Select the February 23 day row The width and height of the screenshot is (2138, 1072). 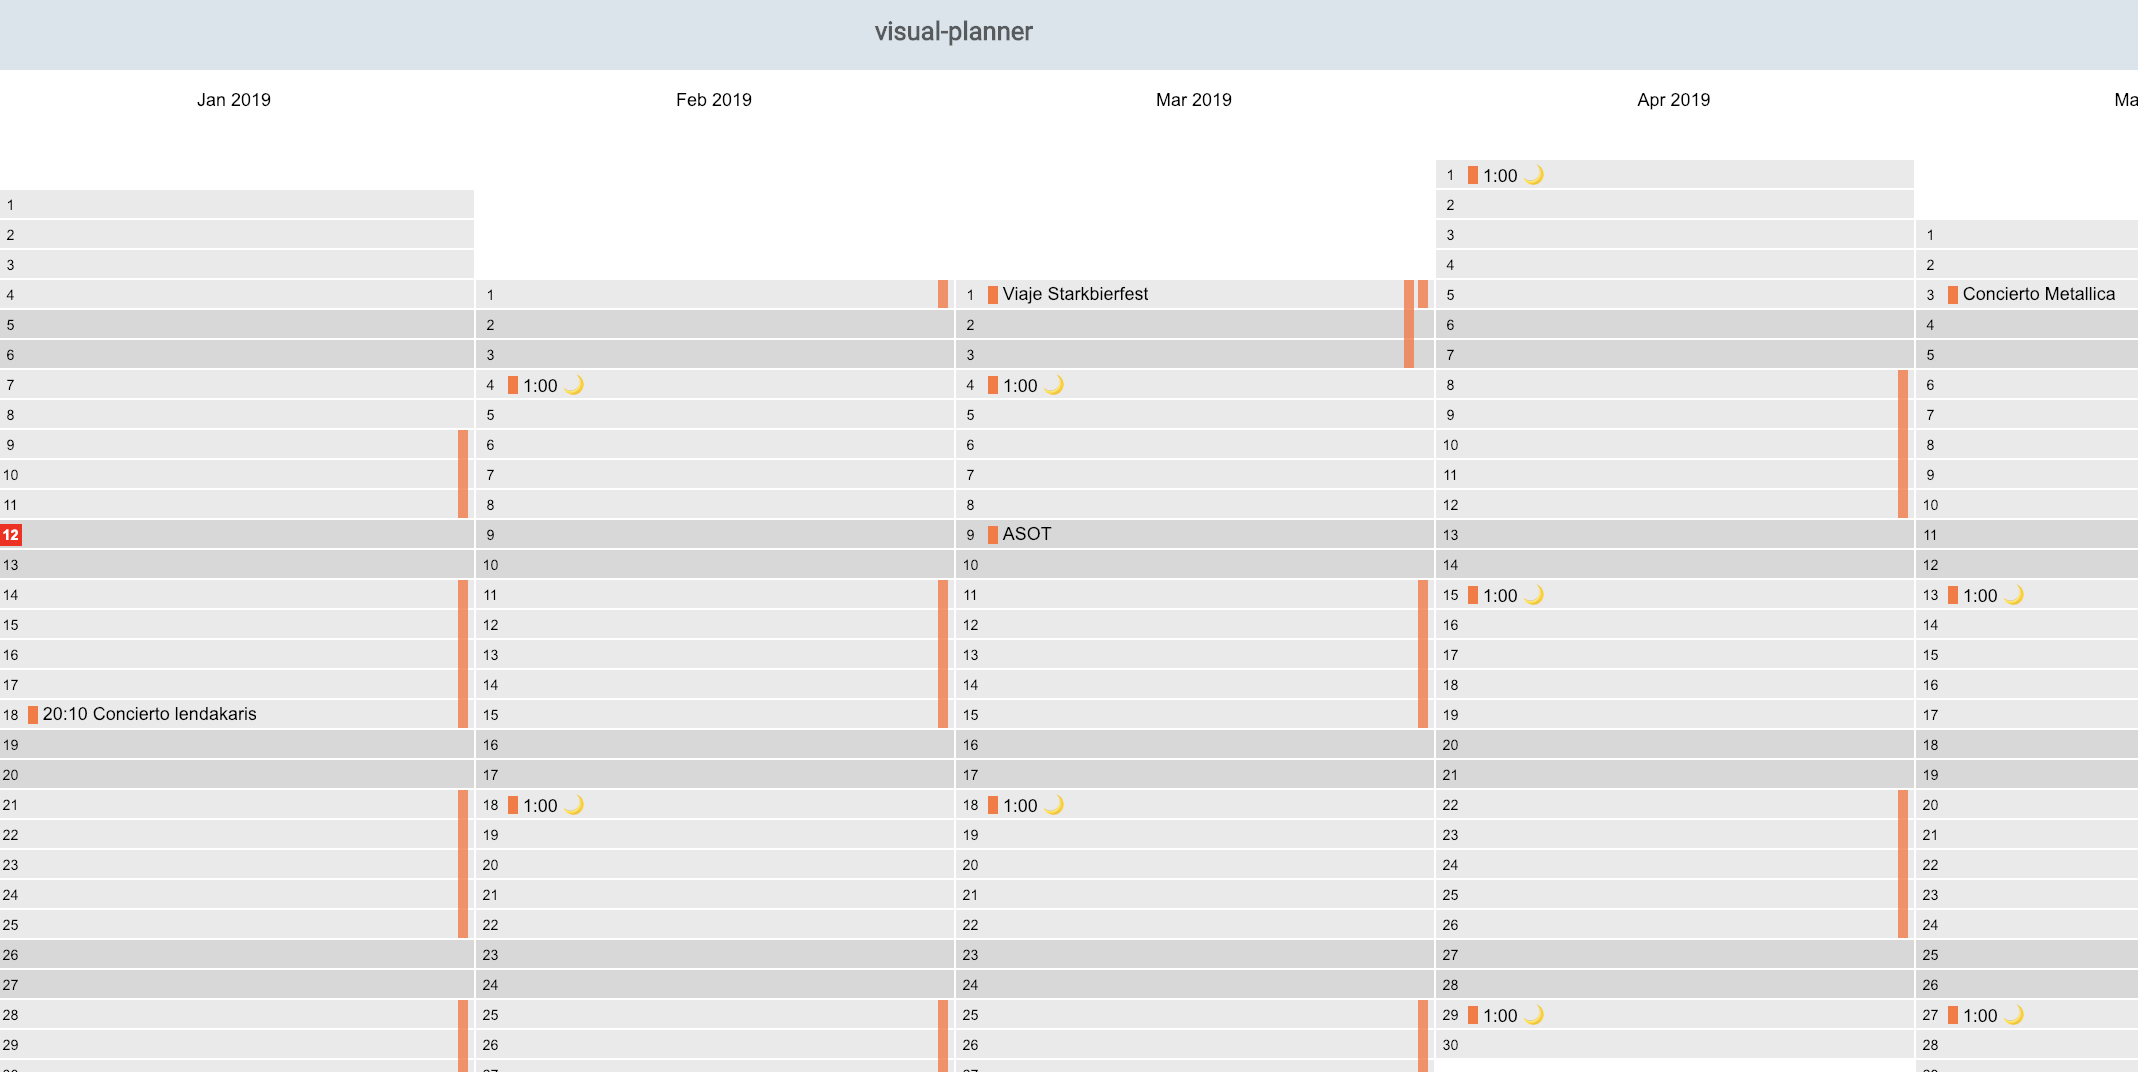(714, 955)
